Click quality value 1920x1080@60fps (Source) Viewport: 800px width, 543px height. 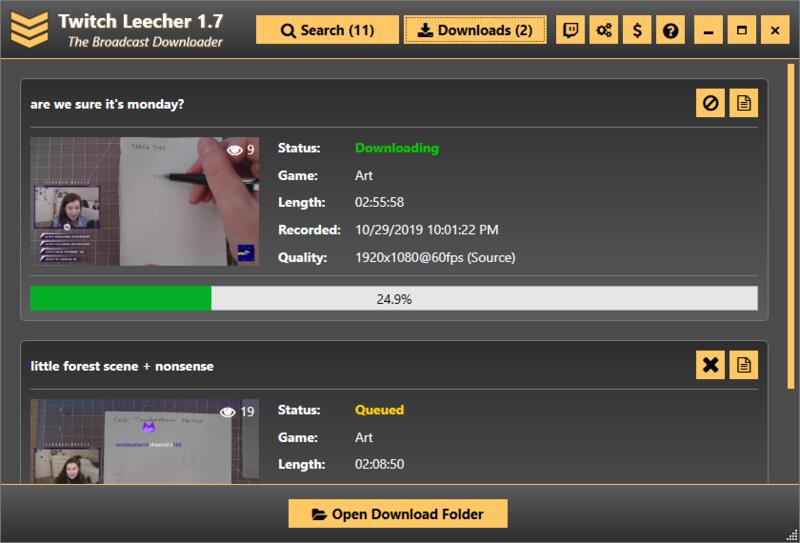[x=435, y=257]
